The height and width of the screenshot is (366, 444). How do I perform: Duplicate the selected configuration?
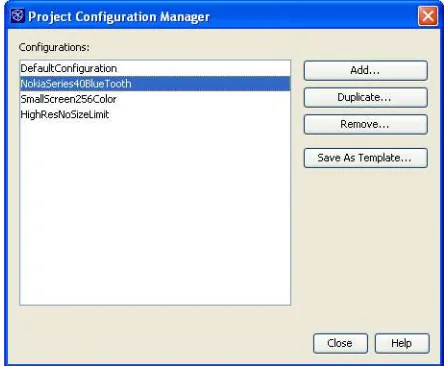coord(365,97)
